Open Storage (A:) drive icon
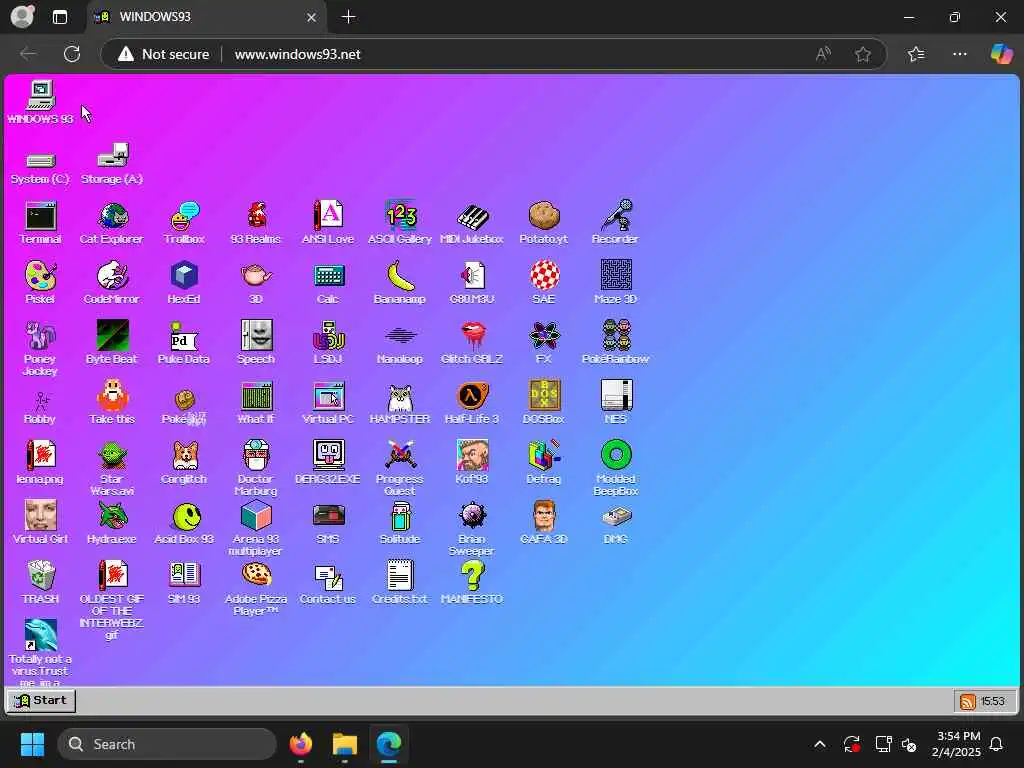 coord(112,165)
